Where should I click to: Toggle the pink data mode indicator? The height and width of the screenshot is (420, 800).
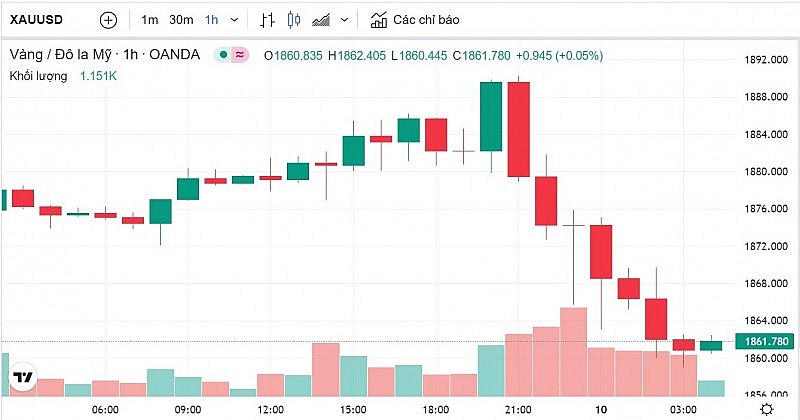click(x=240, y=54)
